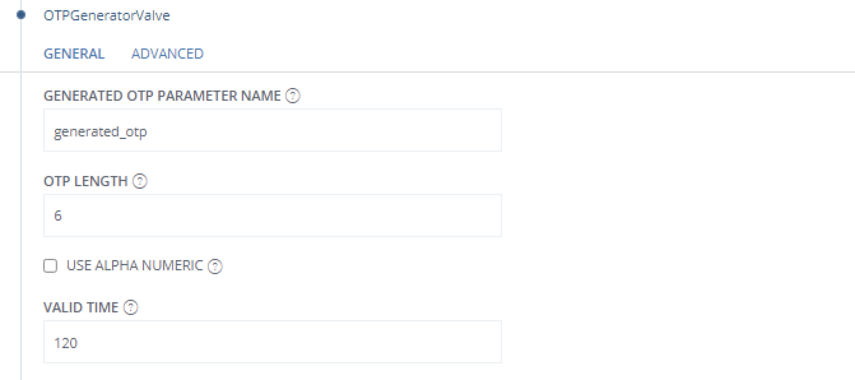This screenshot has width=855, height=380.
Task: Click inside the OTP Length input box
Action: 273,215
